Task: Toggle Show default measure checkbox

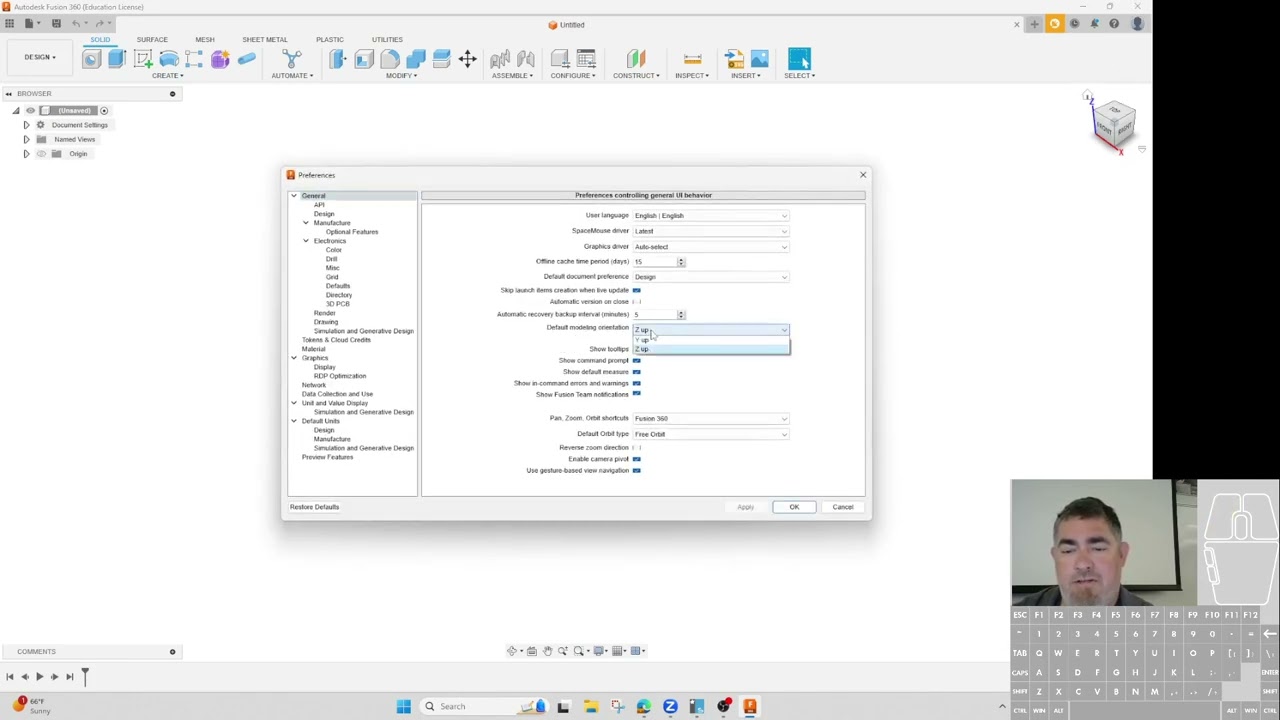Action: pyautogui.click(x=636, y=372)
